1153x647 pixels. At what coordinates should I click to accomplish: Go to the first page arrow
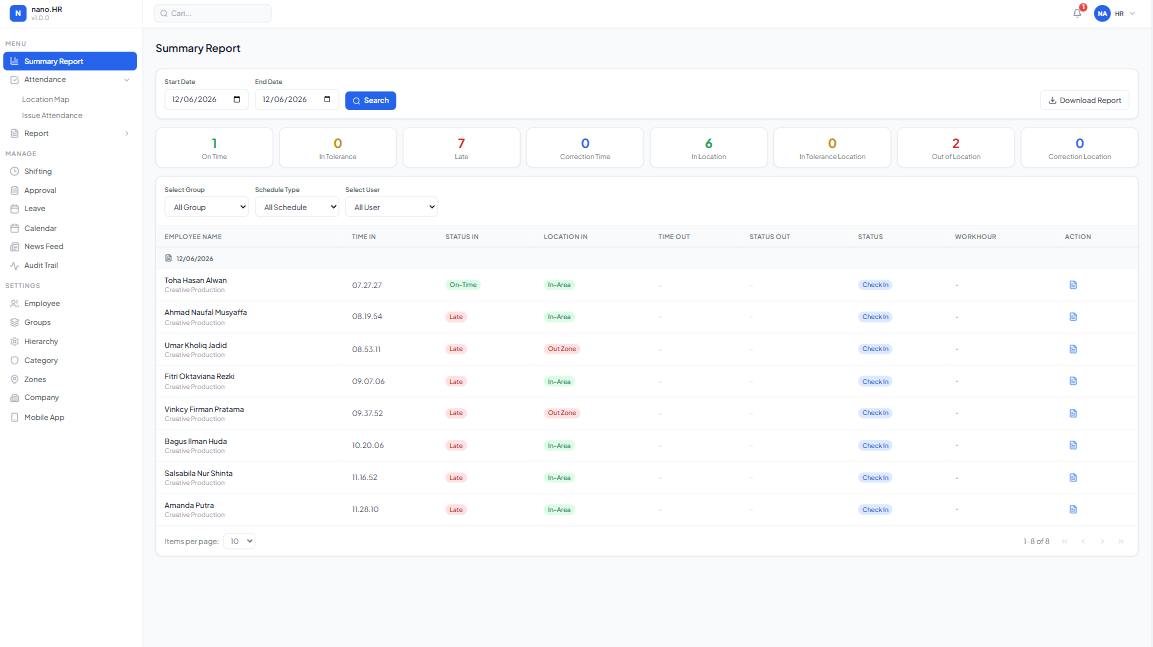coord(1065,542)
